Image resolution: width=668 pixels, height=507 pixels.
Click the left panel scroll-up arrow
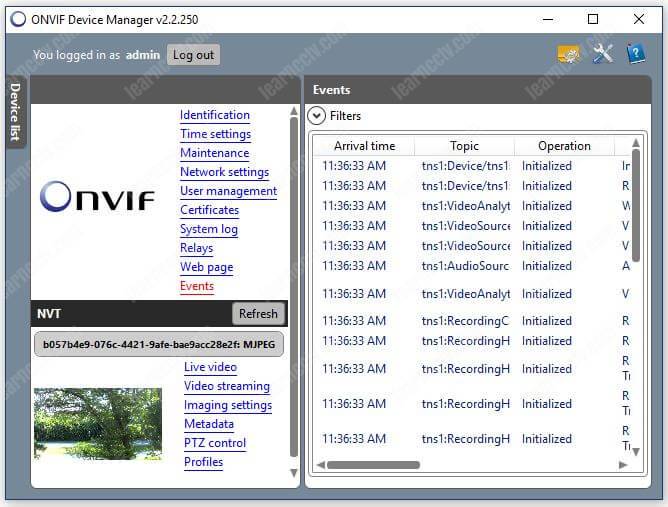click(294, 112)
